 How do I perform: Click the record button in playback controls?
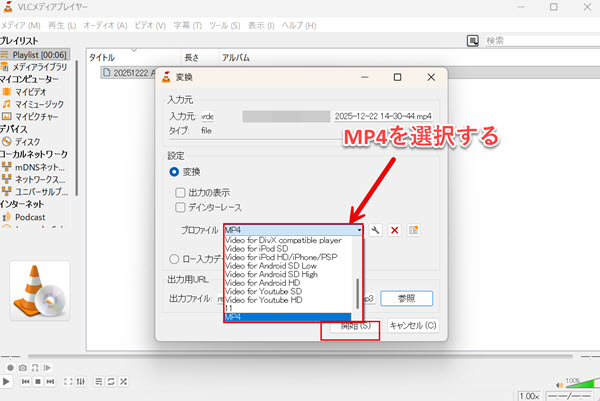point(10,368)
